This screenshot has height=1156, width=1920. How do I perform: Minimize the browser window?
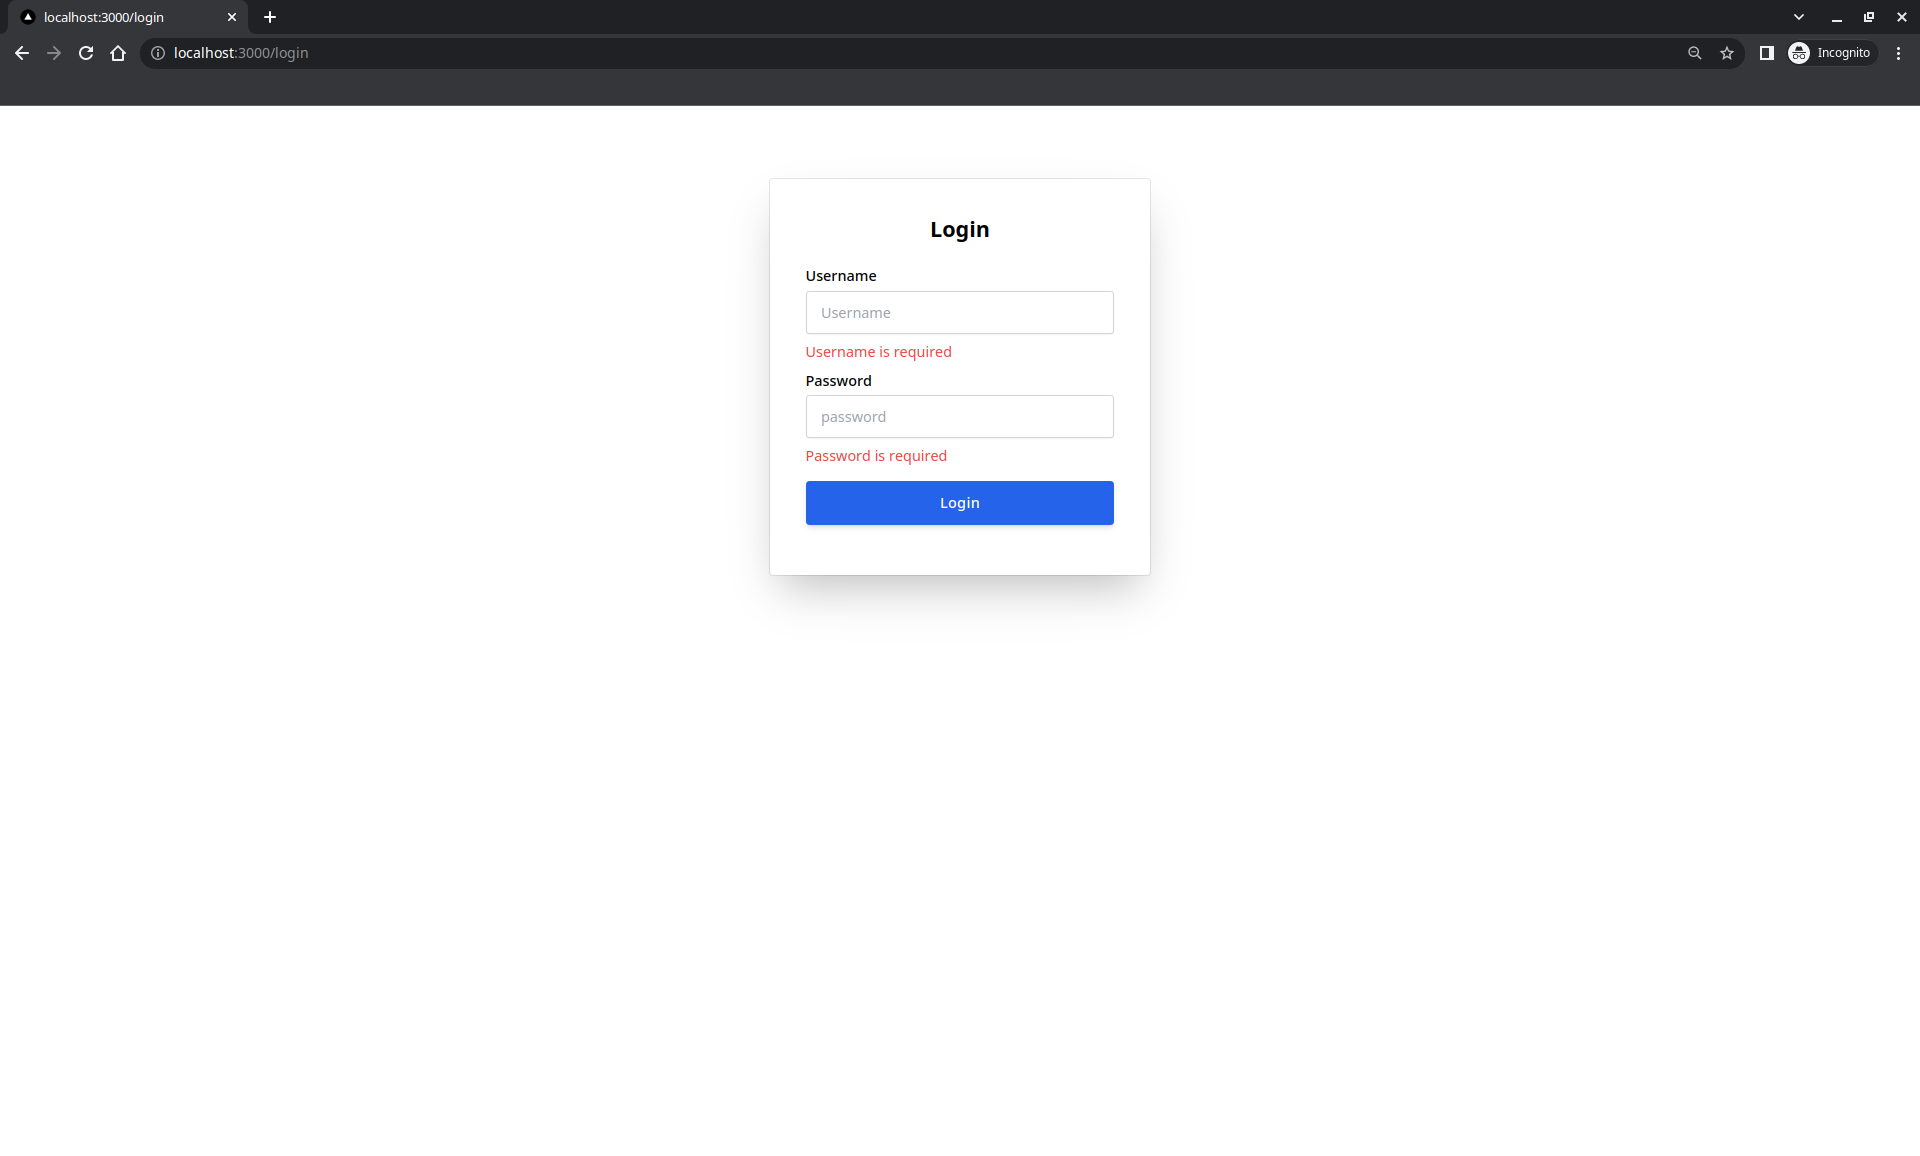[1836, 17]
